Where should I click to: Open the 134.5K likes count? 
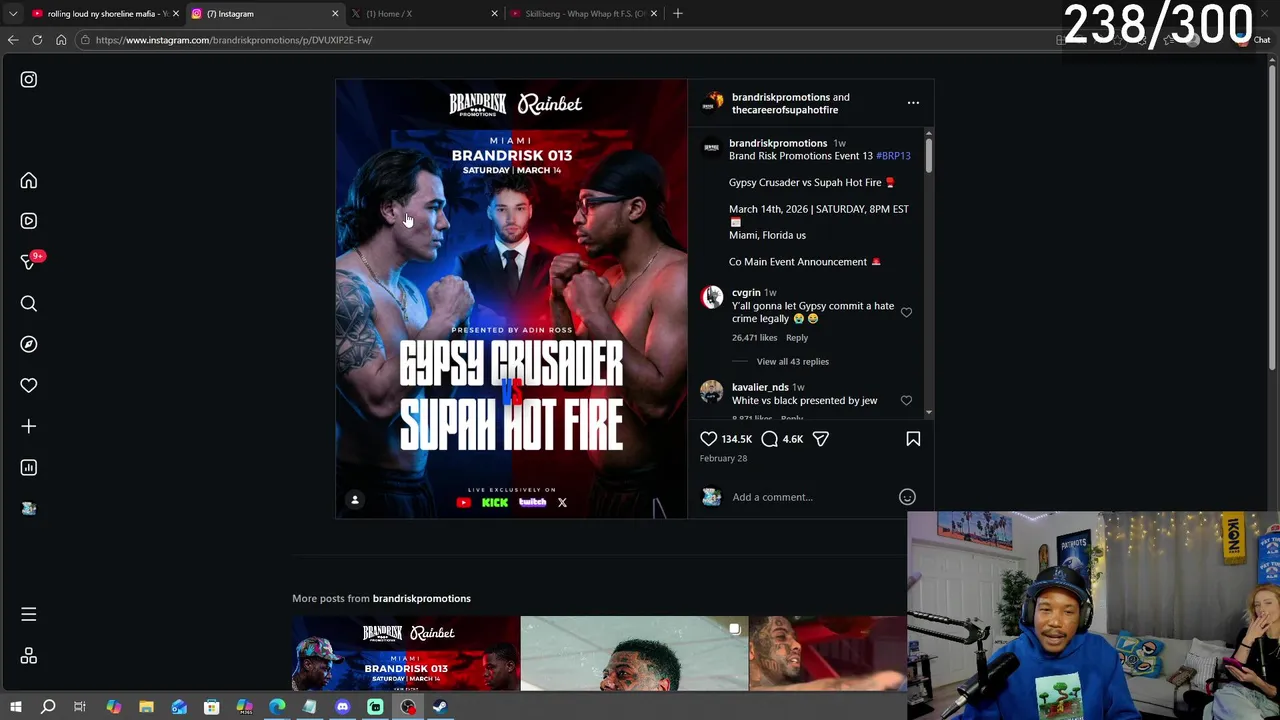pyautogui.click(x=737, y=439)
